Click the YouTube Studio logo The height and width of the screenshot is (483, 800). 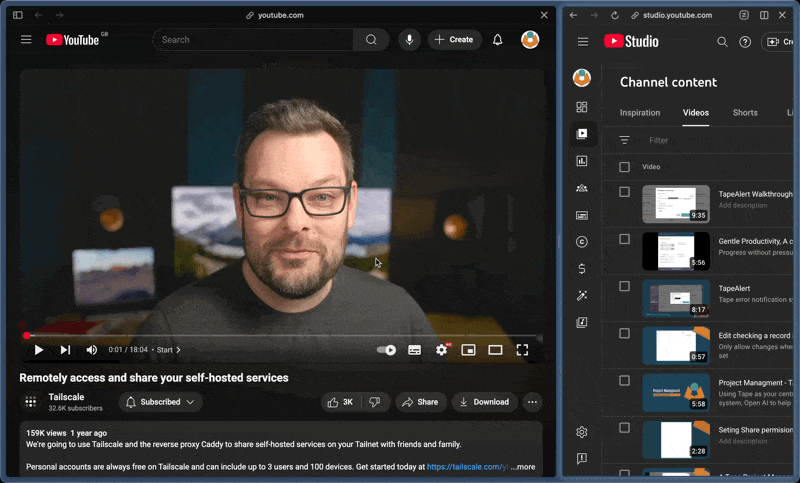(631, 41)
